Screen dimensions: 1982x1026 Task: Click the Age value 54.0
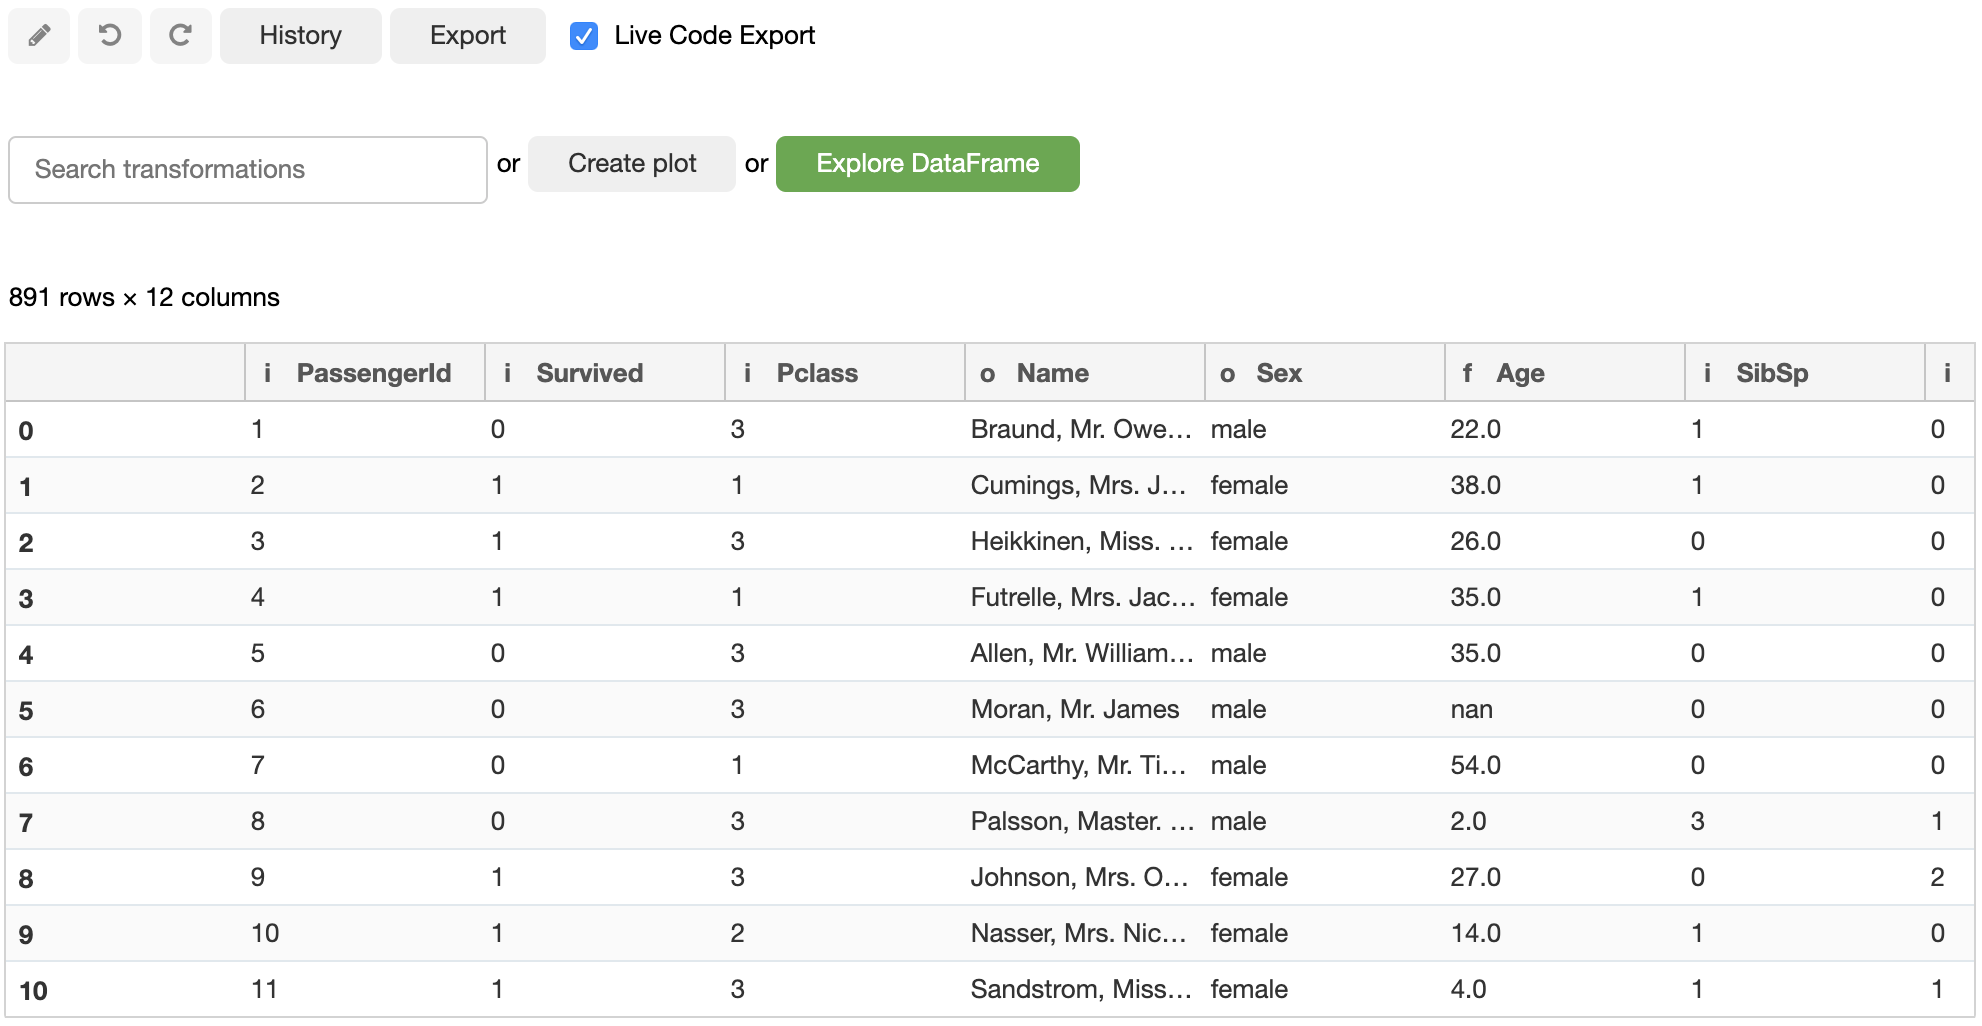click(x=1476, y=766)
